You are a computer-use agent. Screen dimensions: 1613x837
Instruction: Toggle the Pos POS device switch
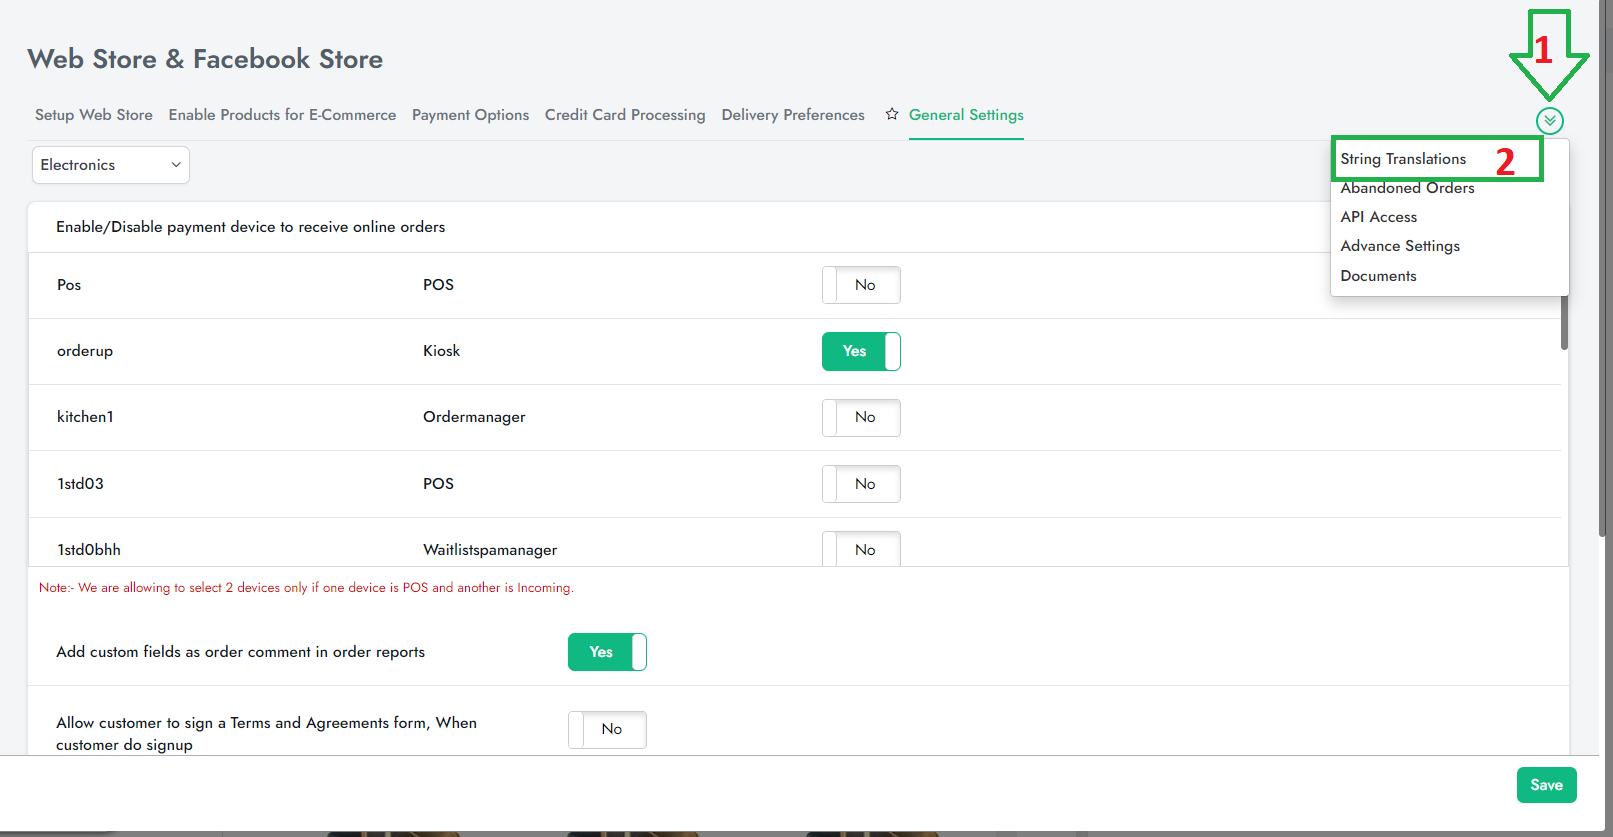click(x=861, y=285)
